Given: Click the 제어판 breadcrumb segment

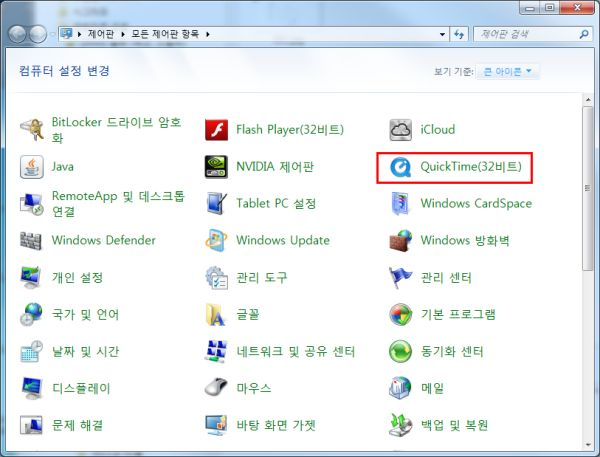Looking at the screenshot, I should click(101, 34).
